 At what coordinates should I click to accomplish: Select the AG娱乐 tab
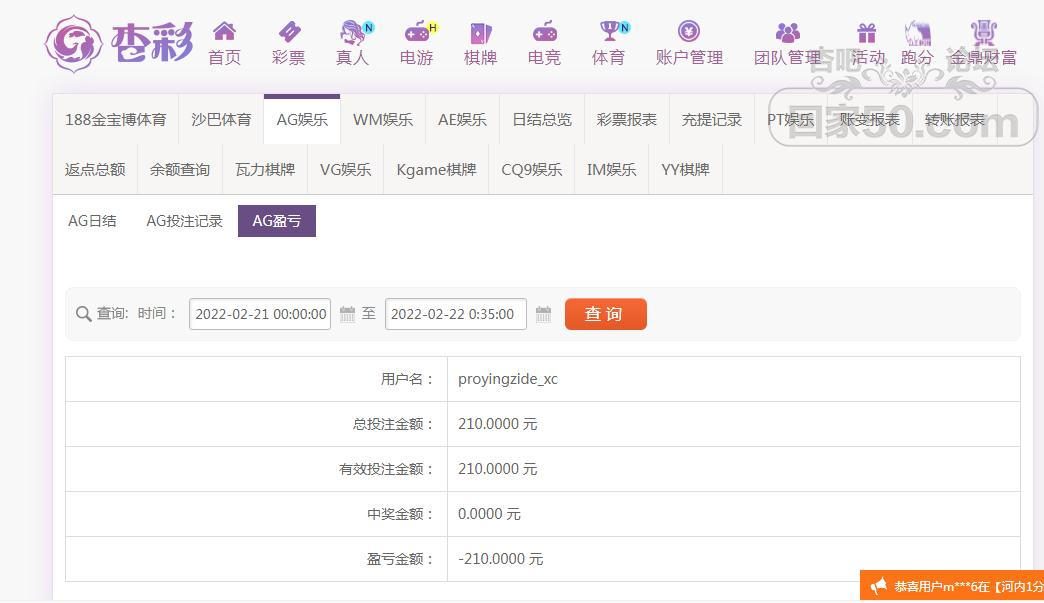(x=302, y=120)
